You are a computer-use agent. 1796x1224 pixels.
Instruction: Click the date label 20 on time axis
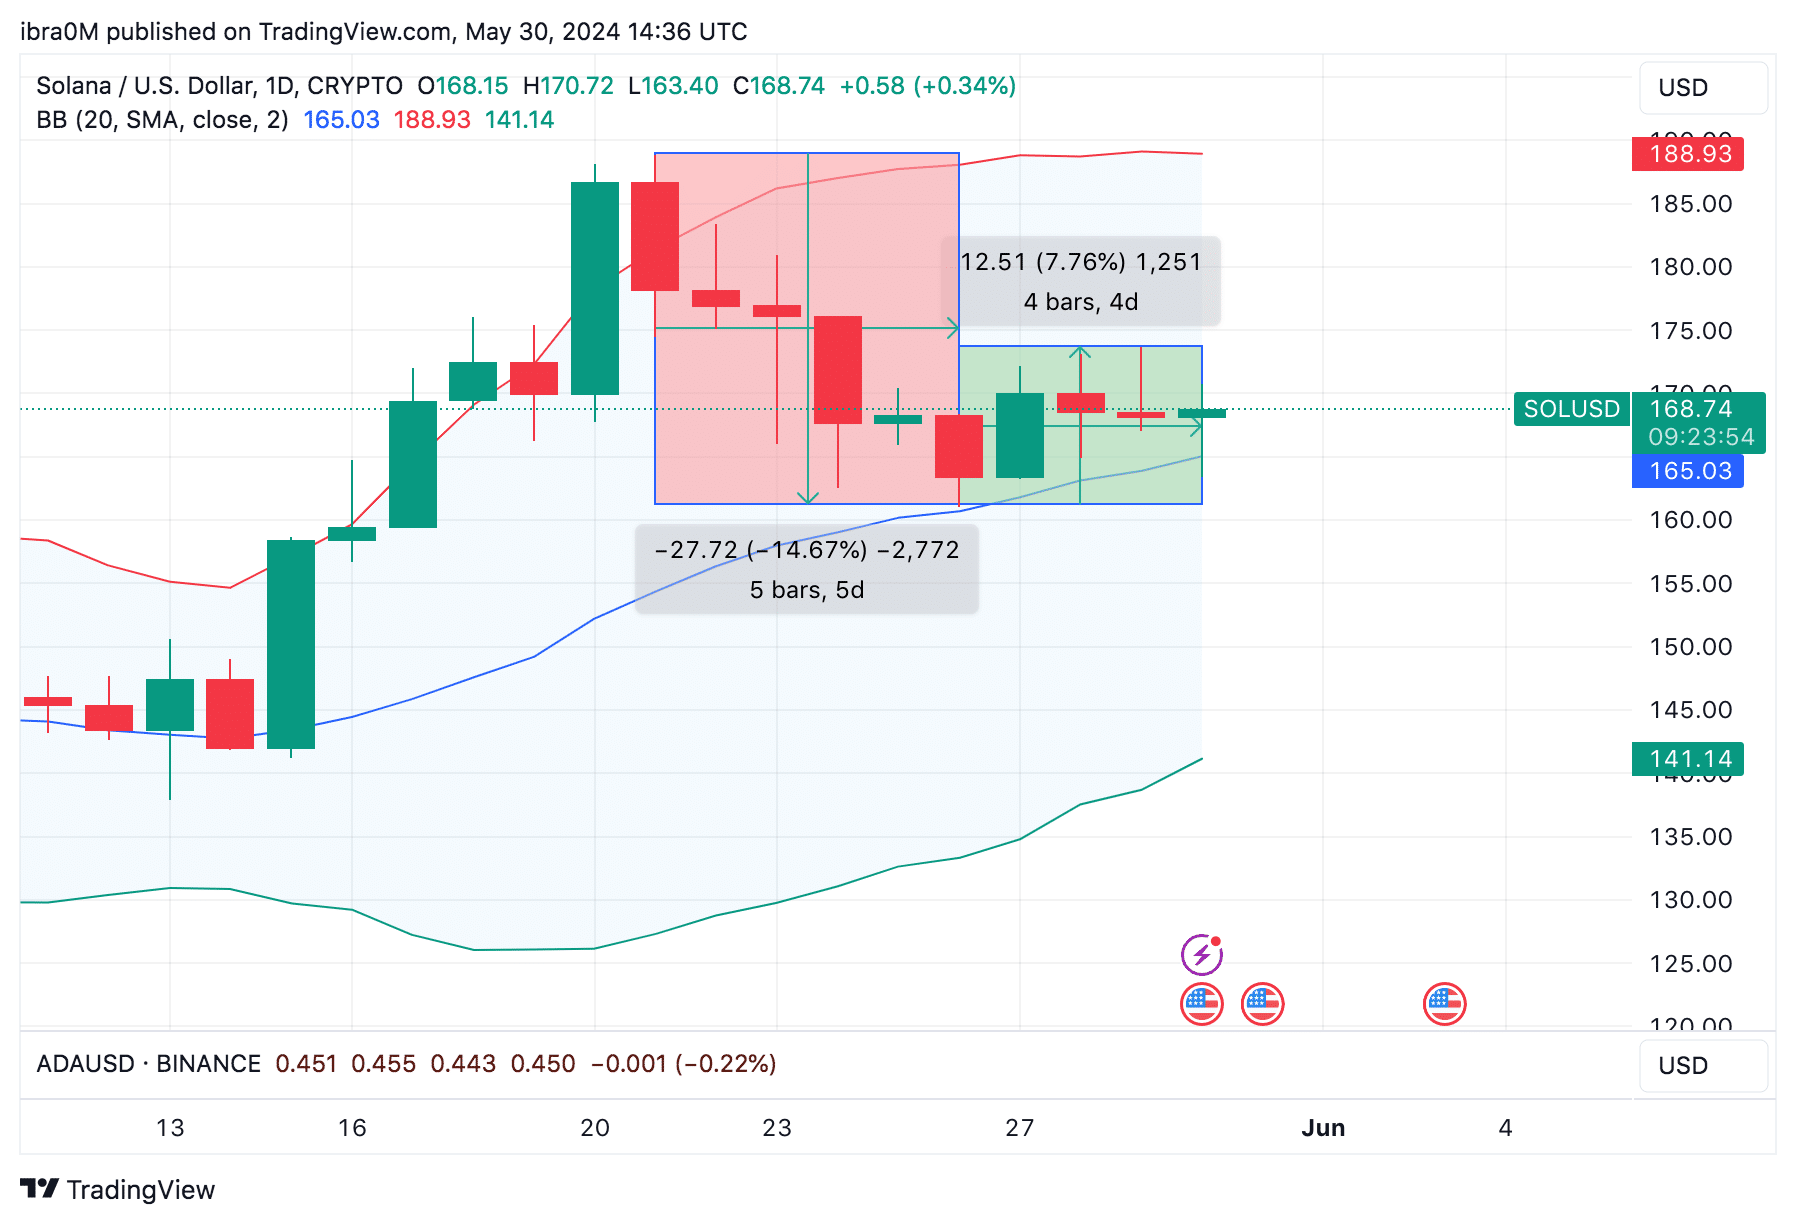pyautogui.click(x=595, y=1128)
